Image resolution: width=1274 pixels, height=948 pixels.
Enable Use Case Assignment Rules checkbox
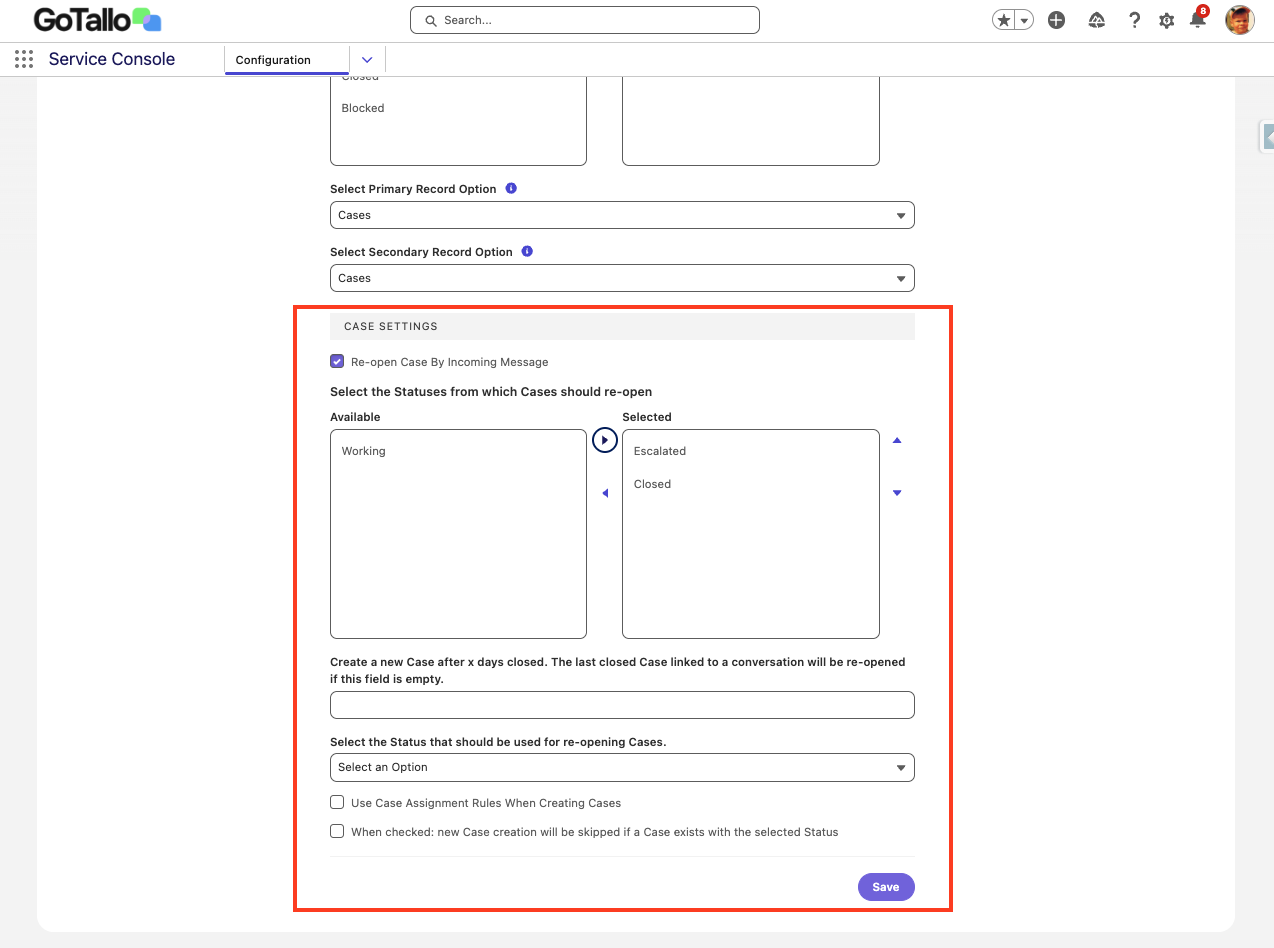tap(337, 803)
